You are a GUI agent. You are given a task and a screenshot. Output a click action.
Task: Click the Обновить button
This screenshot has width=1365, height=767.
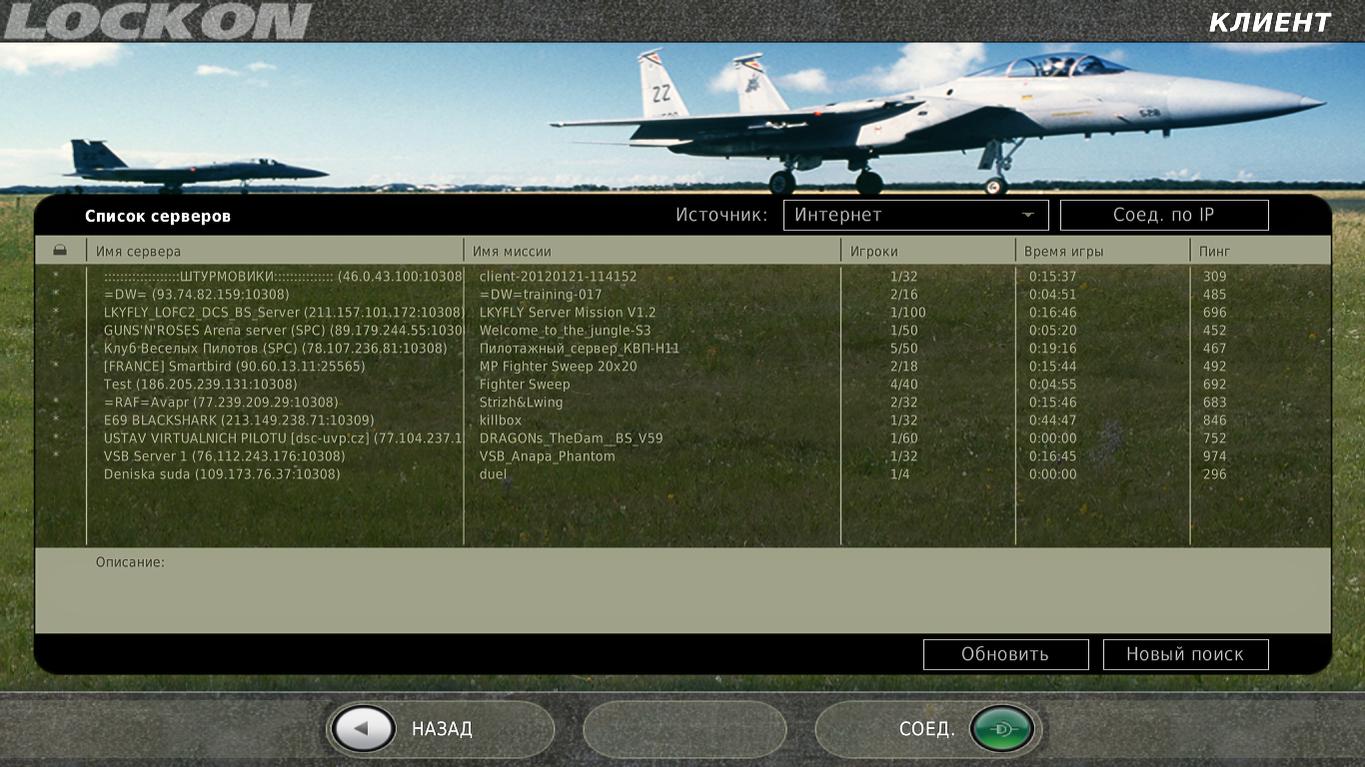tap(1005, 655)
